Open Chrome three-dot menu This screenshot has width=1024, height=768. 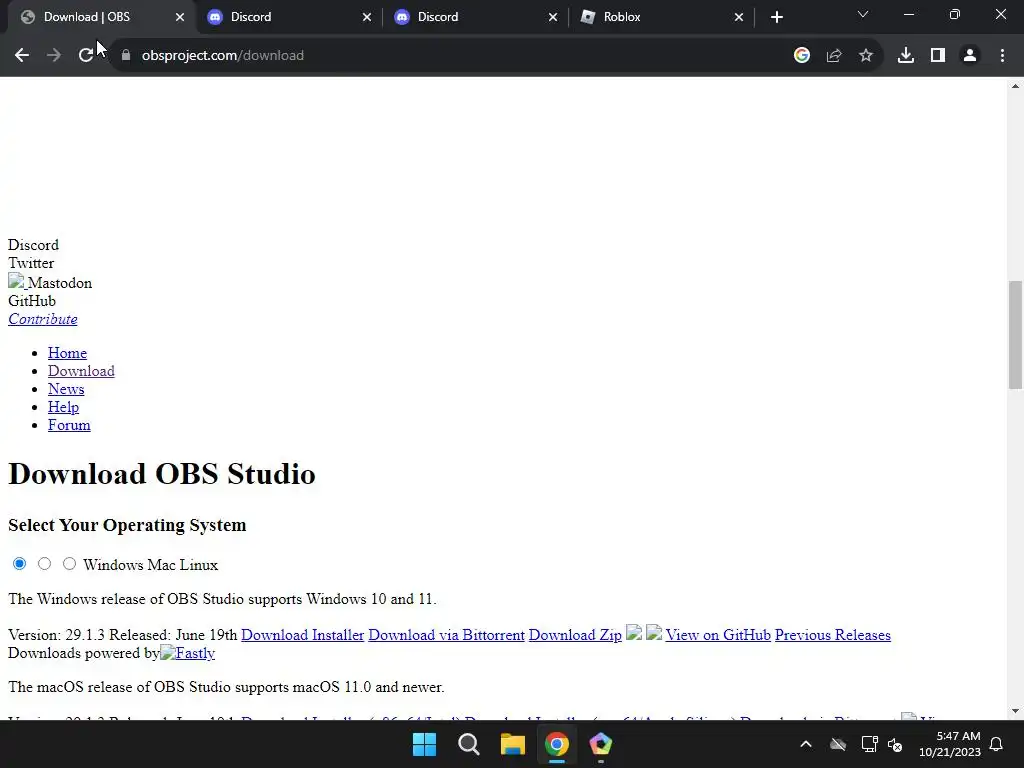coord(1002,56)
